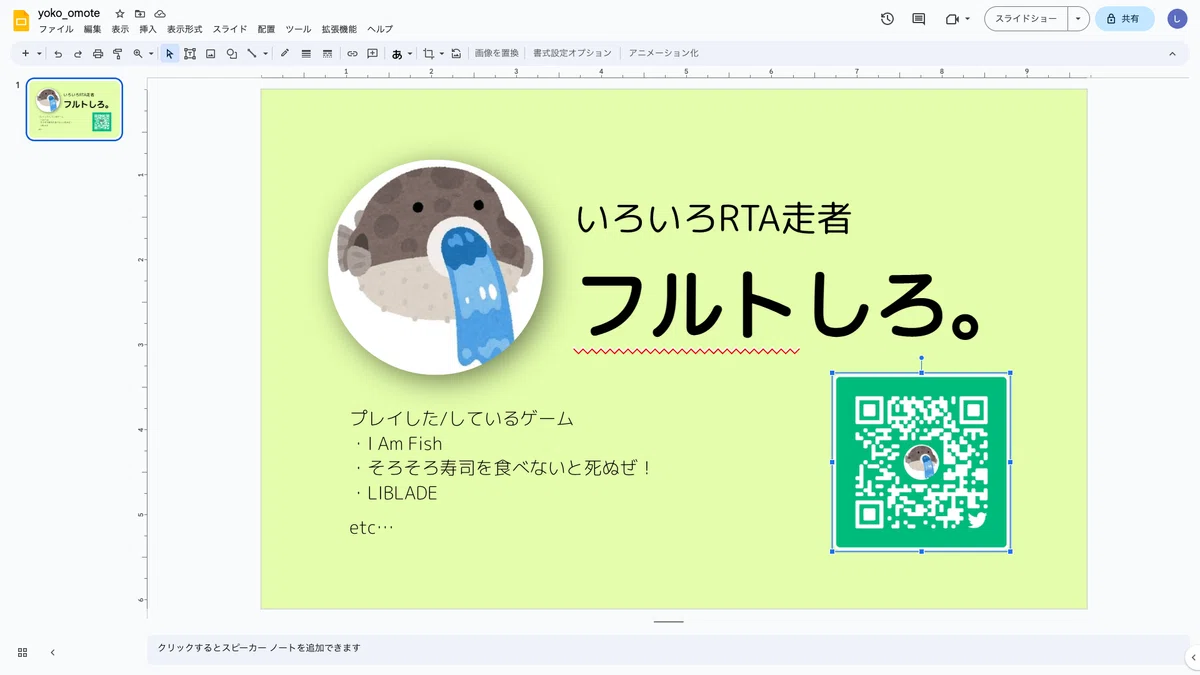Expand the mask image dropdown arrow

(x=442, y=53)
